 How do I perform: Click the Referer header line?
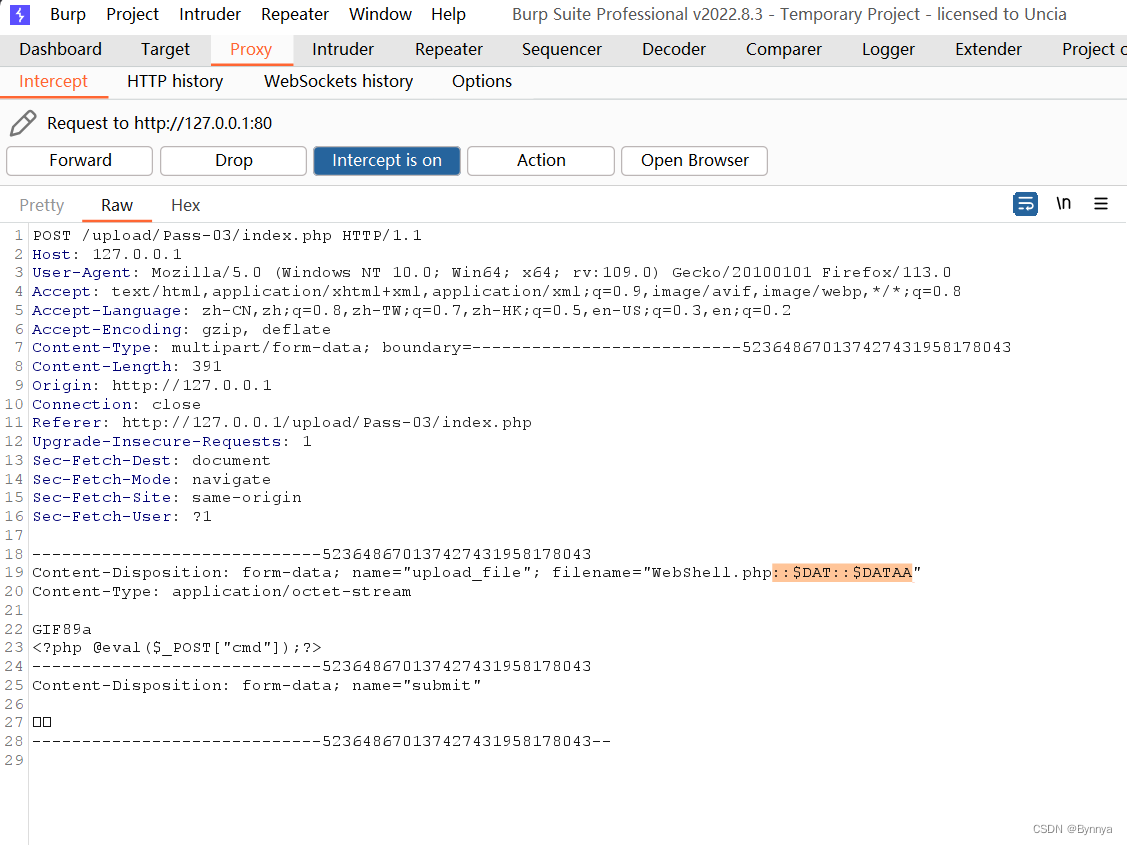[x=282, y=422]
